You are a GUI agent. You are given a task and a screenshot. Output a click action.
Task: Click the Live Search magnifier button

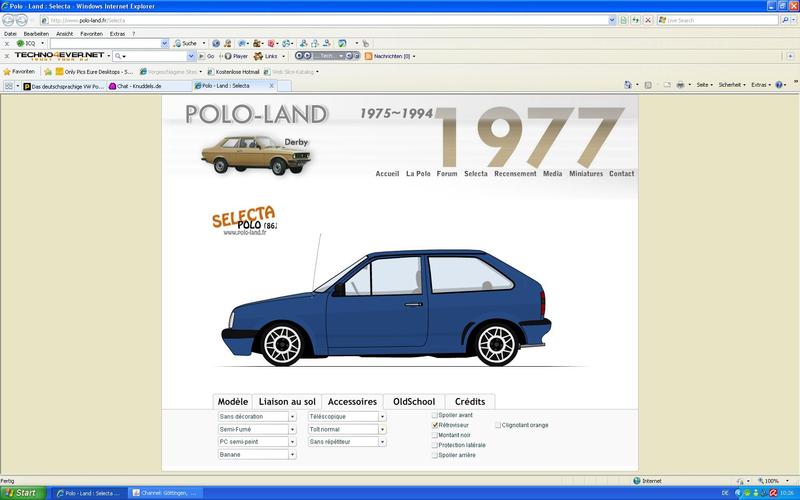[x=785, y=20]
